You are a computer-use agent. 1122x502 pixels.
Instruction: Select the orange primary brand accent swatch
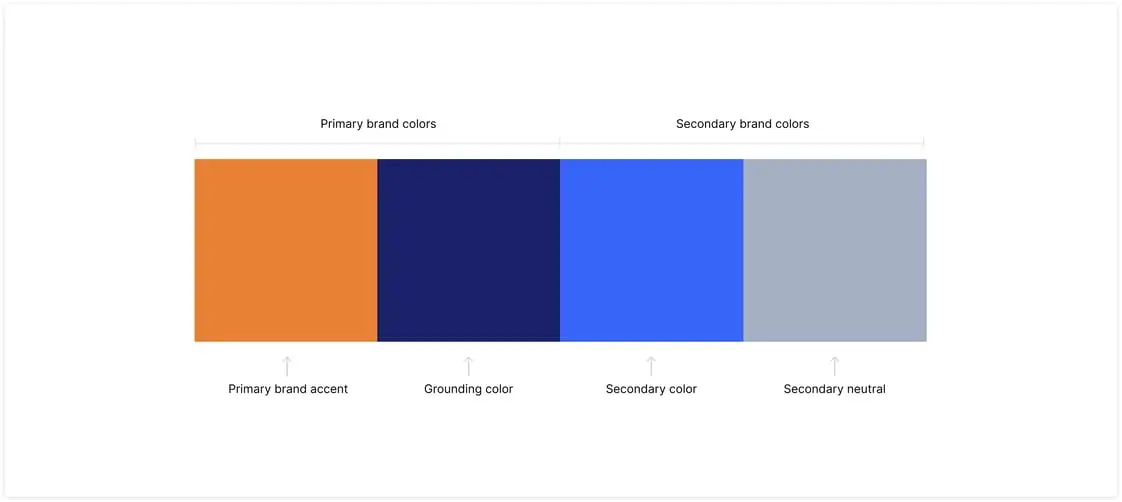point(286,250)
